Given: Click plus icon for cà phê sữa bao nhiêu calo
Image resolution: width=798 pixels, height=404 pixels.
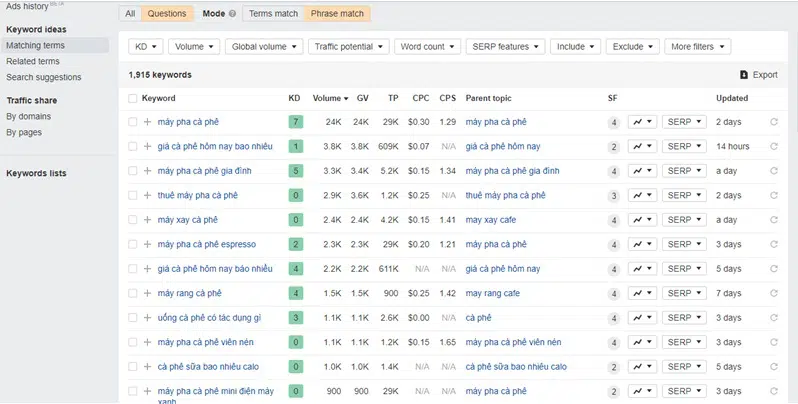Looking at the screenshot, I should click(x=148, y=367).
